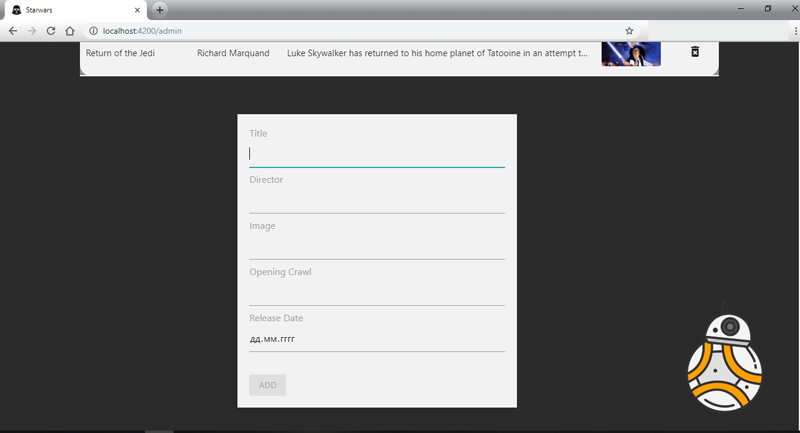Select the text 'Return of the Jedi'

[x=120, y=53]
